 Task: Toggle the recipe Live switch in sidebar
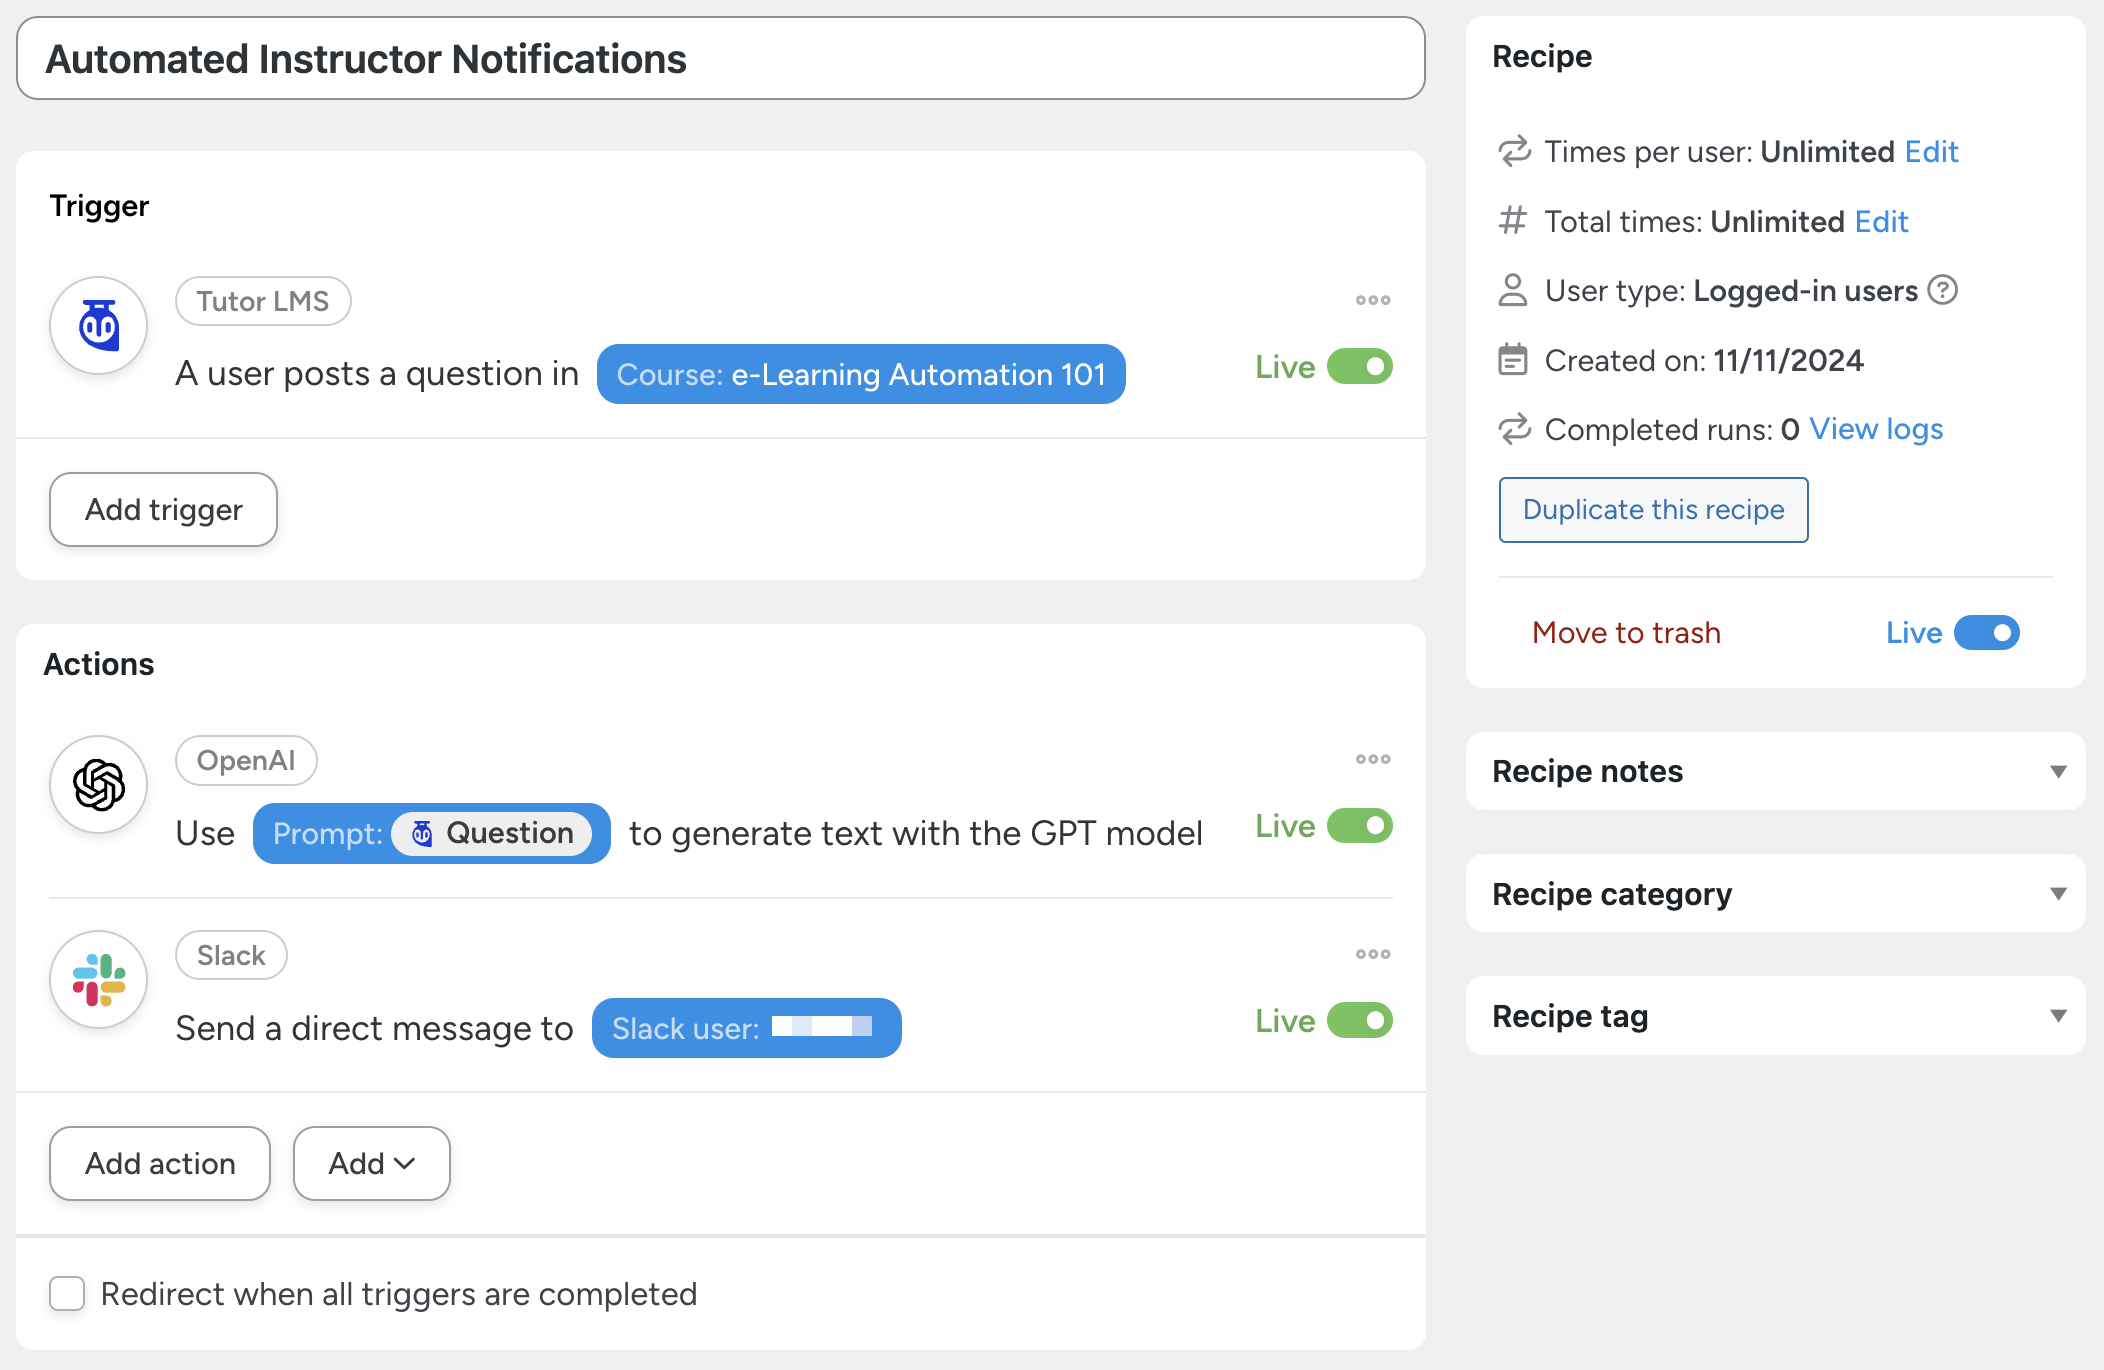(x=1986, y=633)
